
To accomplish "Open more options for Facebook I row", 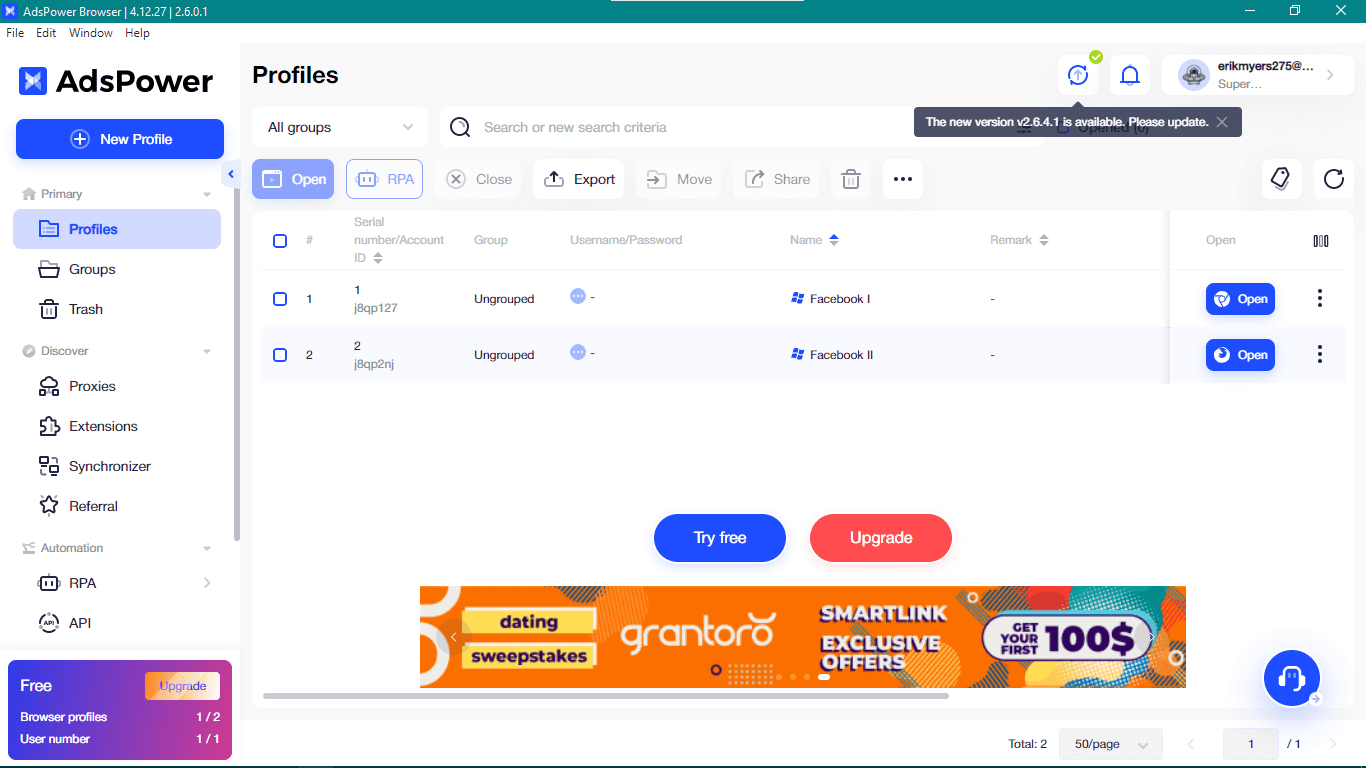I will click(1320, 299).
